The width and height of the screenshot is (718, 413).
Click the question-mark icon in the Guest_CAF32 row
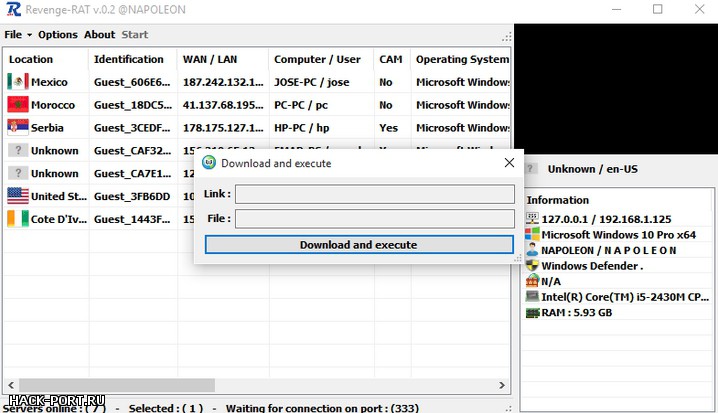click(18, 150)
